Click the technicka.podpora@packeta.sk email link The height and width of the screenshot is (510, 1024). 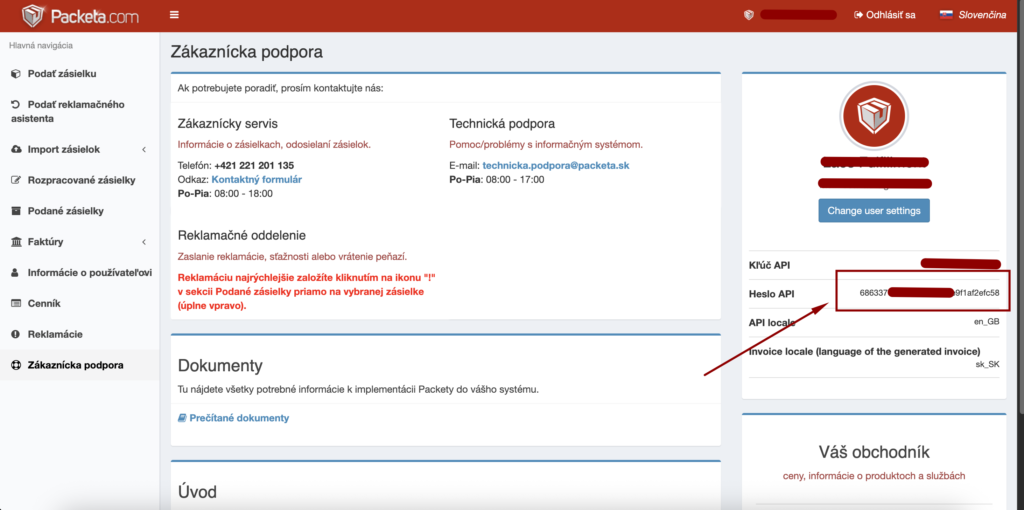coord(555,165)
